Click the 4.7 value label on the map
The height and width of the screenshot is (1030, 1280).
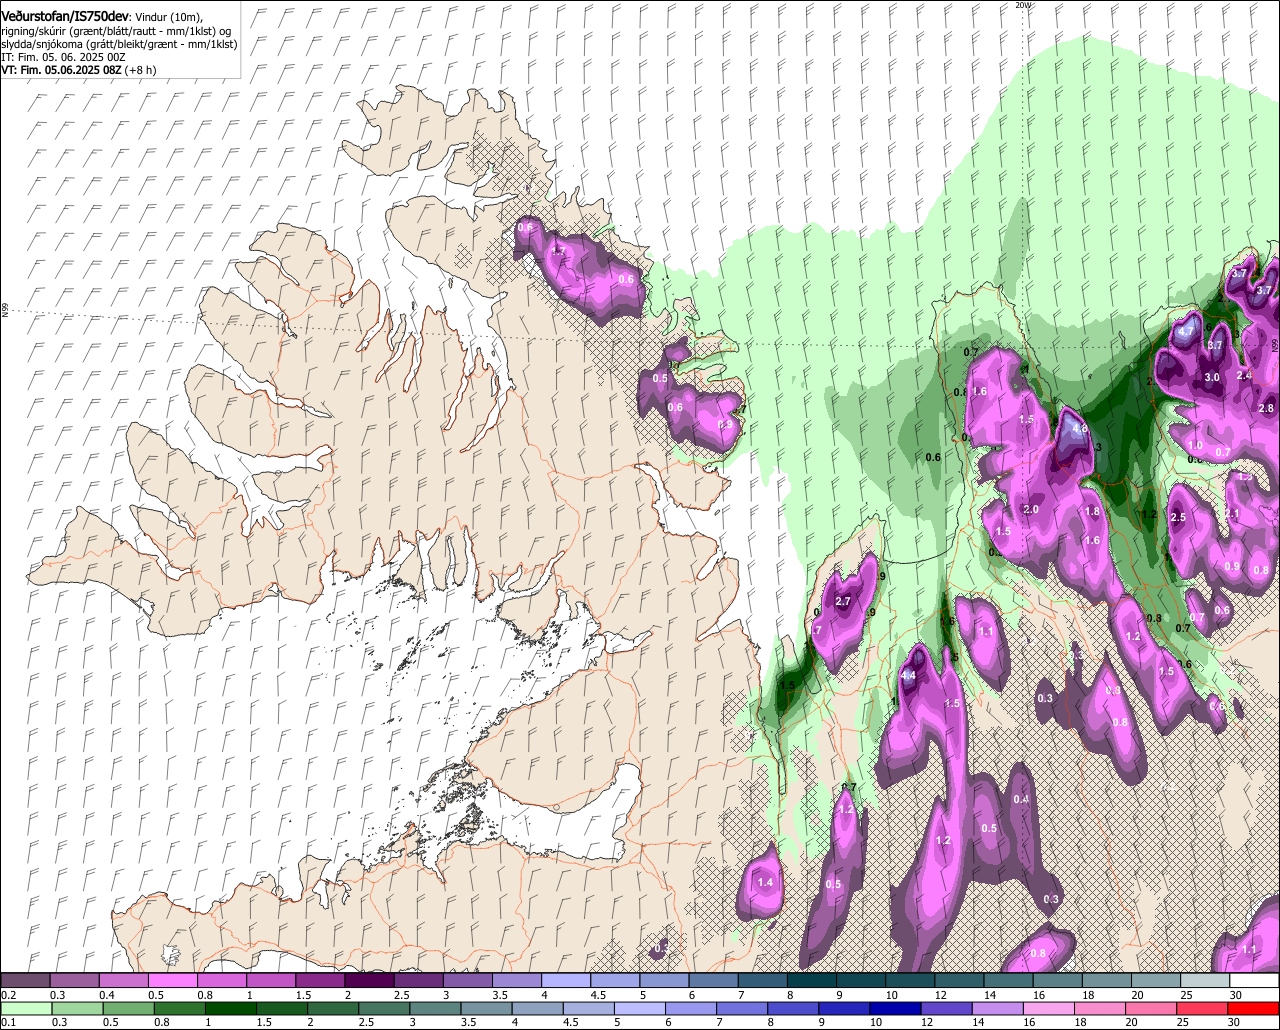pos(1187,331)
